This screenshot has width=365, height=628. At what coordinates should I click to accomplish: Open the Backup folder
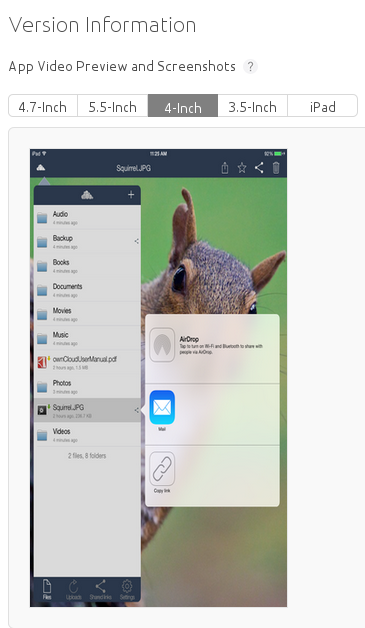coord(87,242)
